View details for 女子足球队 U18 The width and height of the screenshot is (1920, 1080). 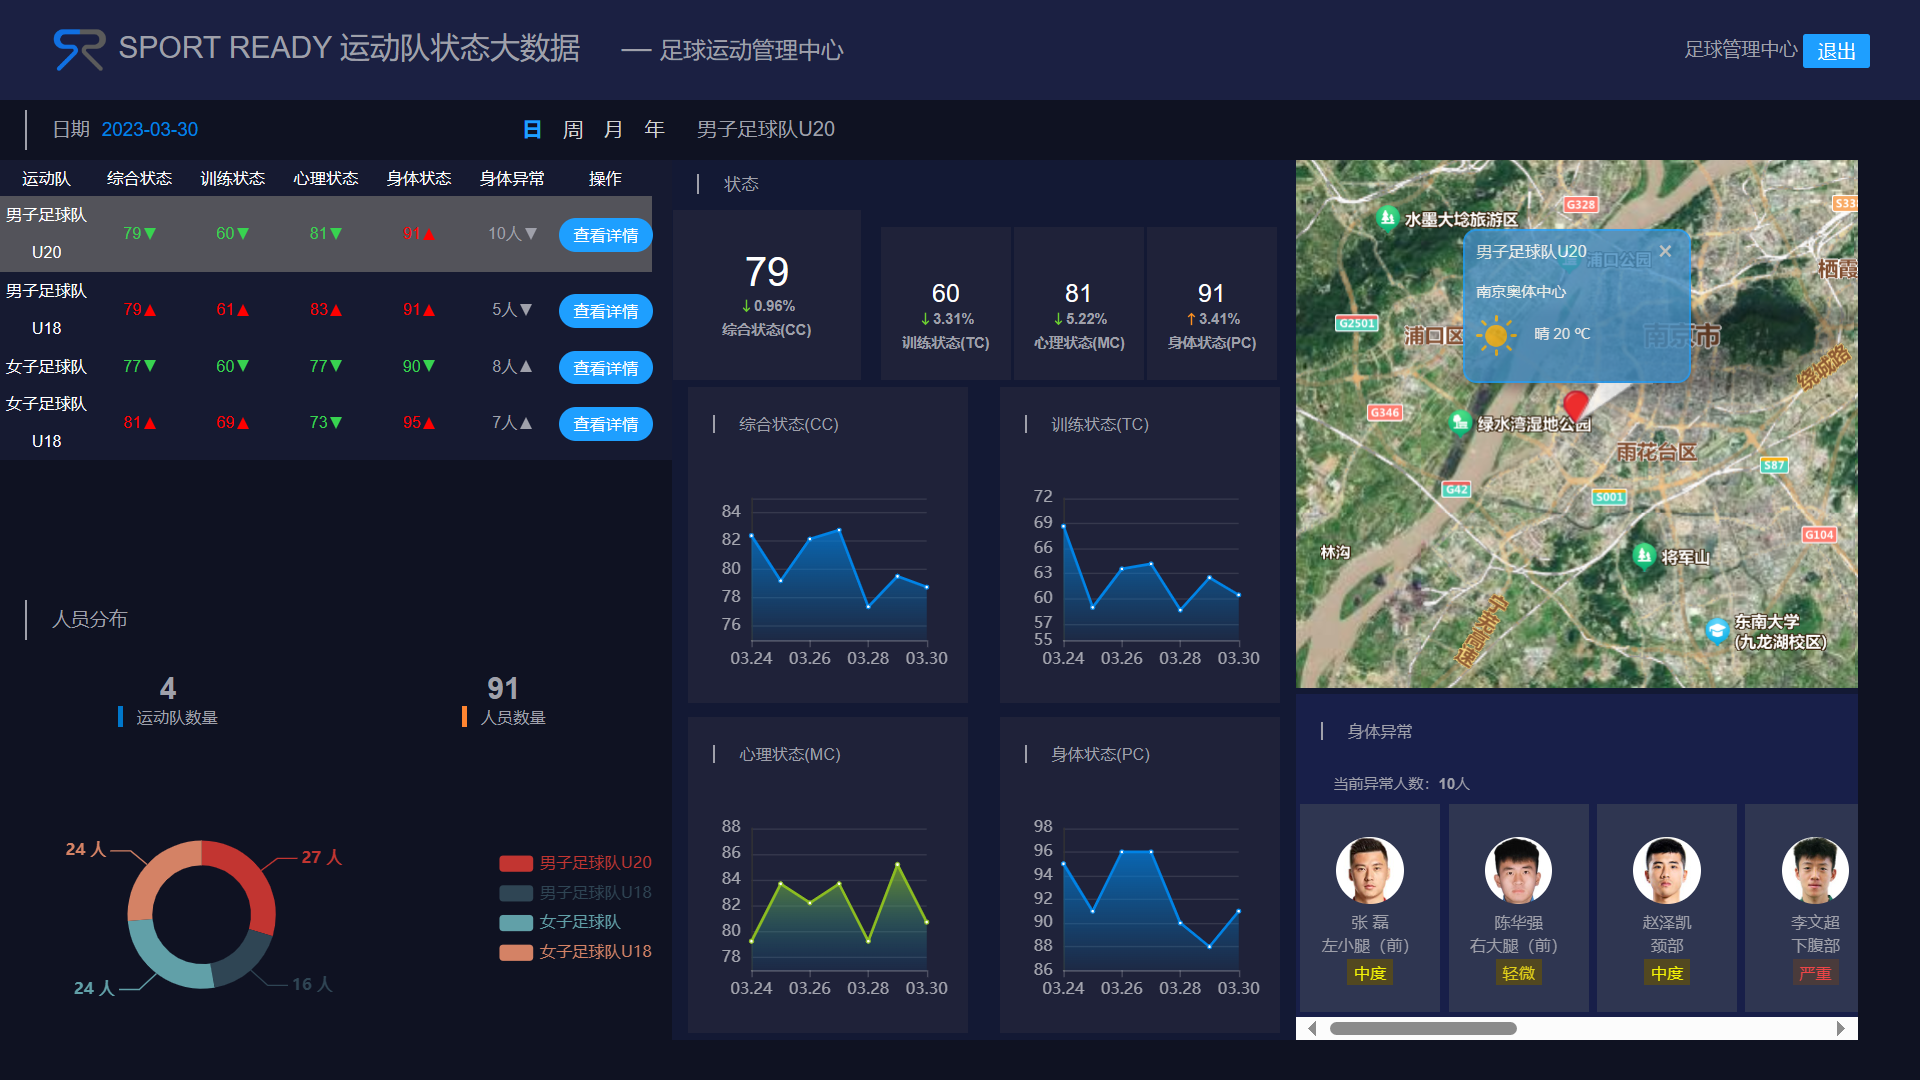point(605,424)
